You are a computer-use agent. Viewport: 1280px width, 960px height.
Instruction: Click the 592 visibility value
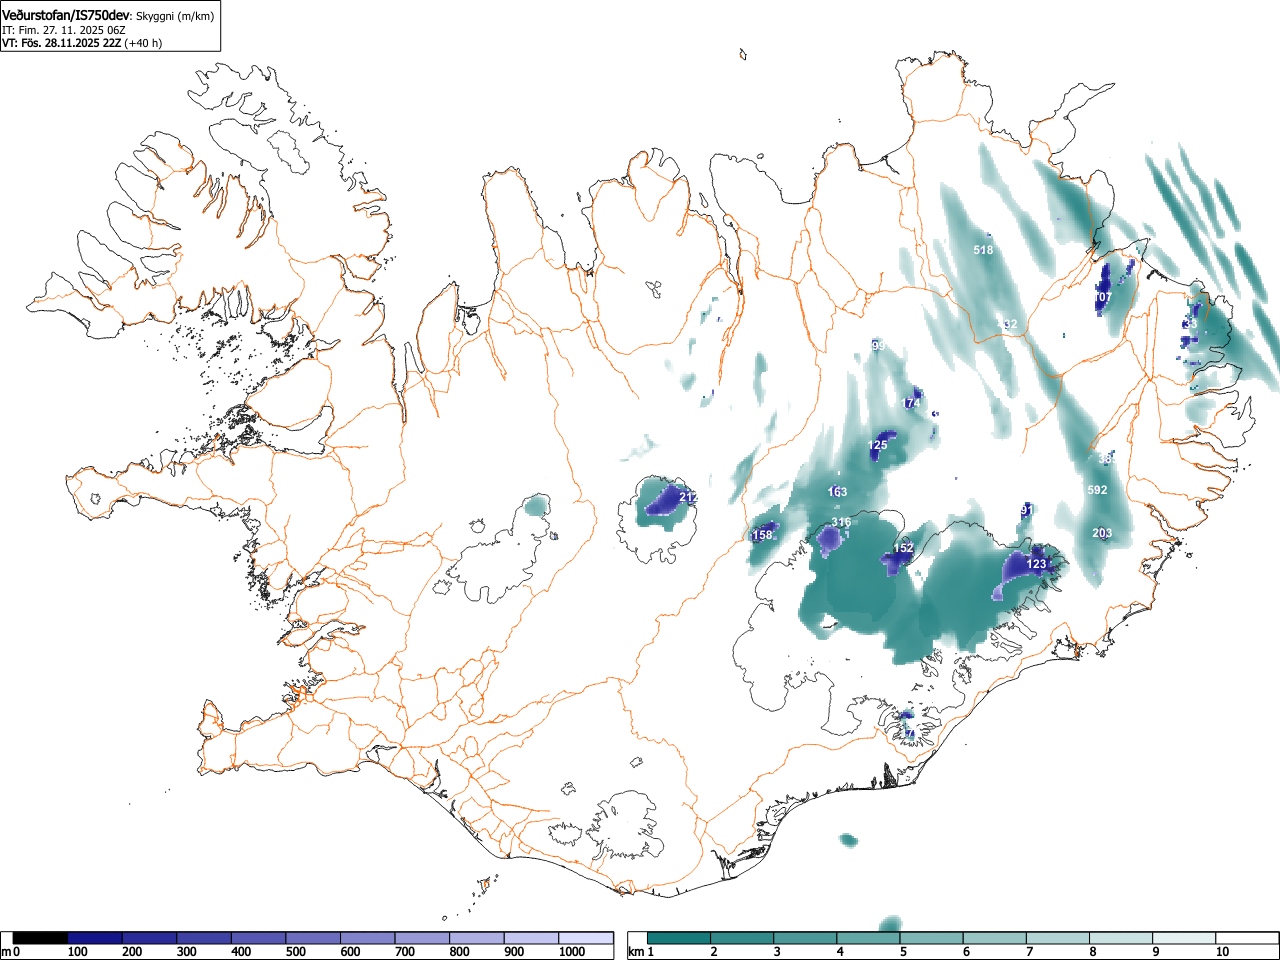click(x=1097, y=490)
